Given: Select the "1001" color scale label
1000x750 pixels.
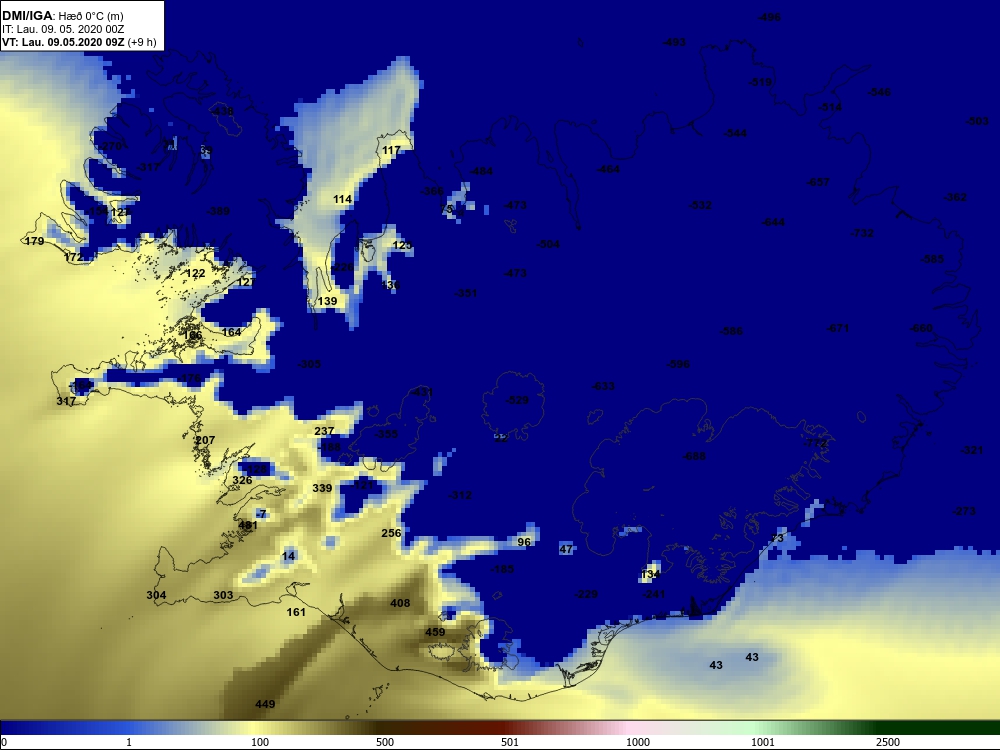Looking at the screenshot, I should (x=763, y=742).
